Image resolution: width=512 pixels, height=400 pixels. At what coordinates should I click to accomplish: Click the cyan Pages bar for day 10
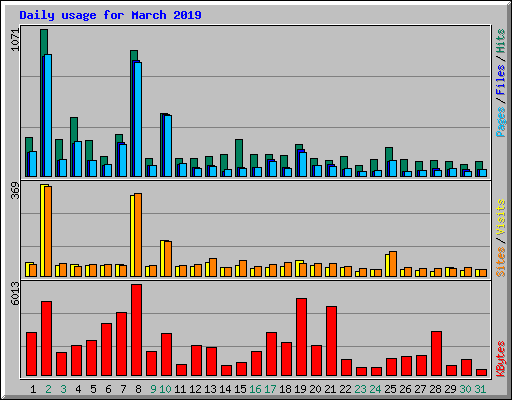pos(168,146)
